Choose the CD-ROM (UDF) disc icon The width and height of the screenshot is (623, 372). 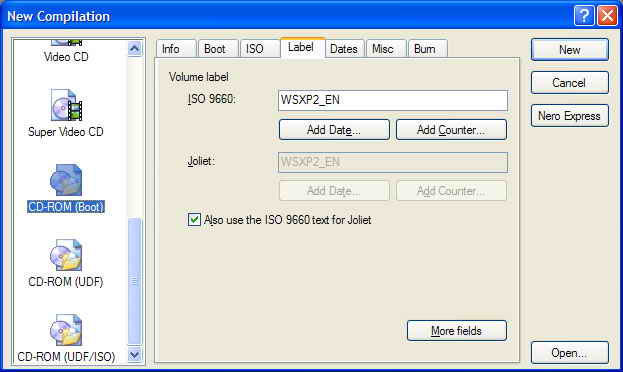click(66, 255)
